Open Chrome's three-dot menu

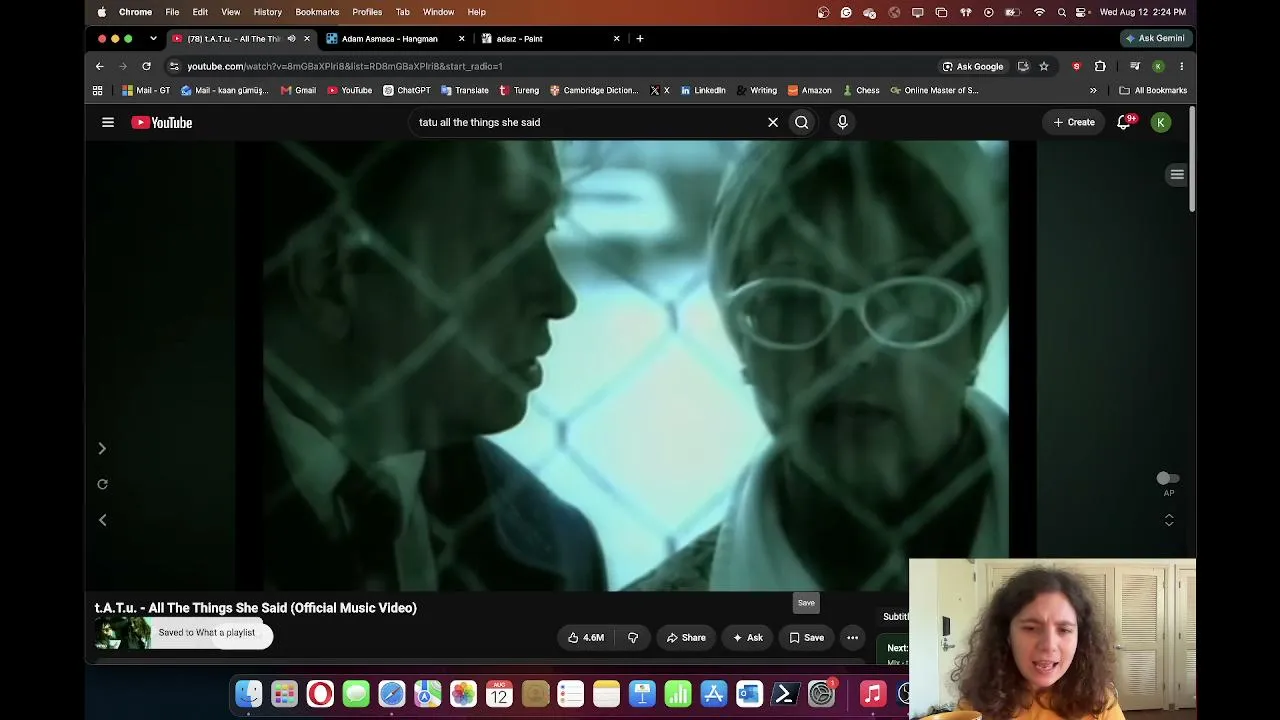click(x=1181, y=66)
